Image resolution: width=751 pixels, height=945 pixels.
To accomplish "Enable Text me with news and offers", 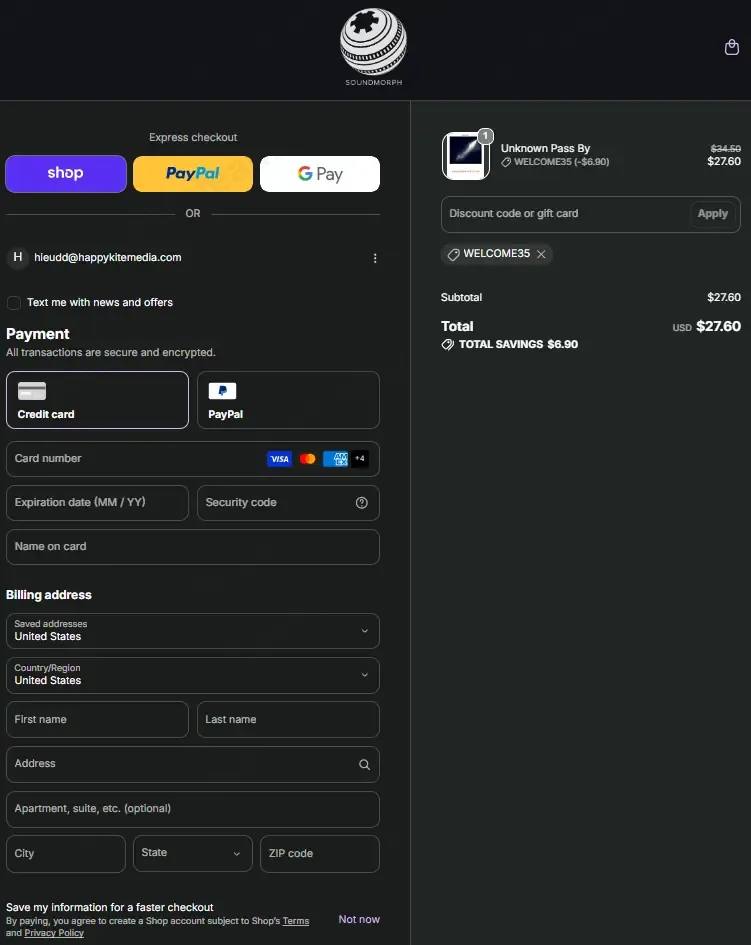I will click(14, 303).
